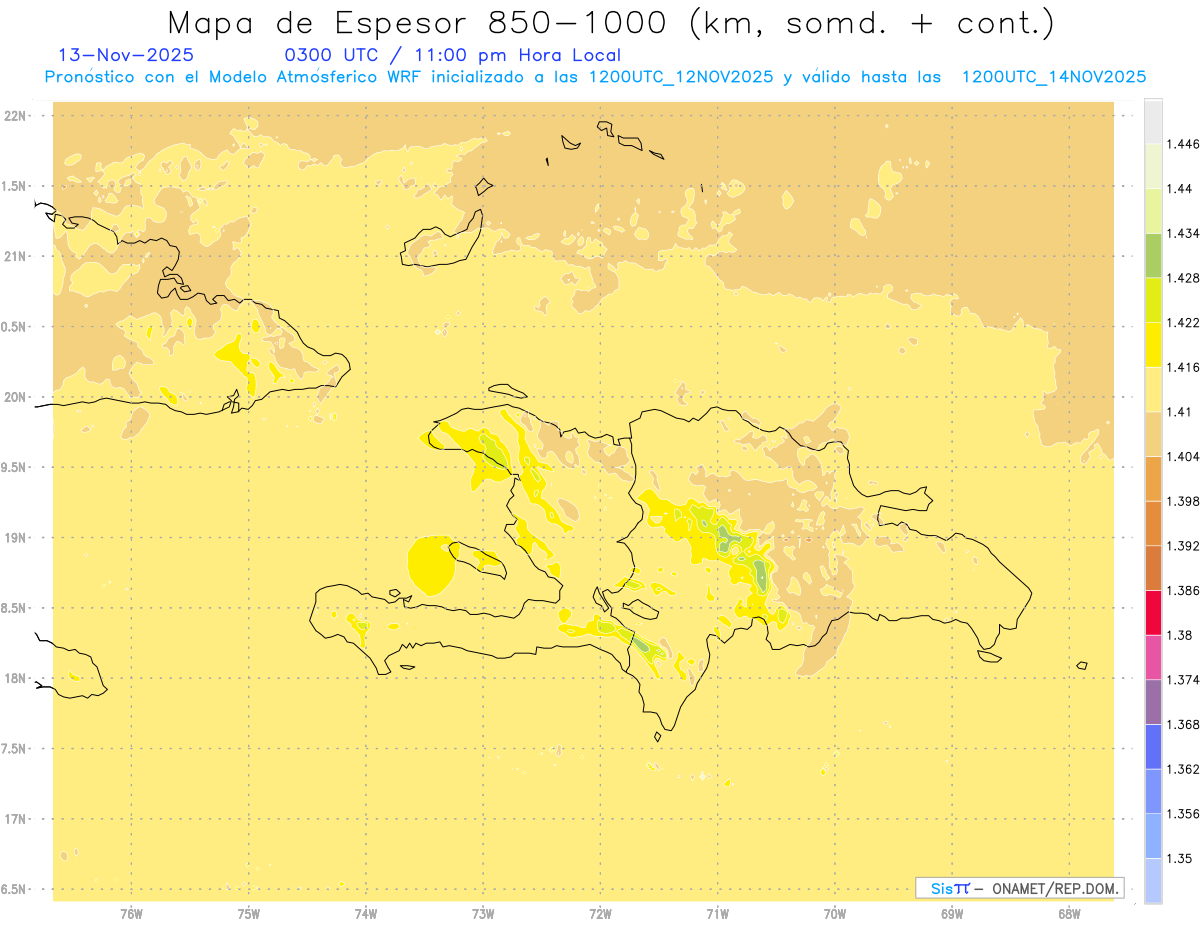Click the 18N latitude label
Screen dimensions: 1200x927
coord(15,678)
